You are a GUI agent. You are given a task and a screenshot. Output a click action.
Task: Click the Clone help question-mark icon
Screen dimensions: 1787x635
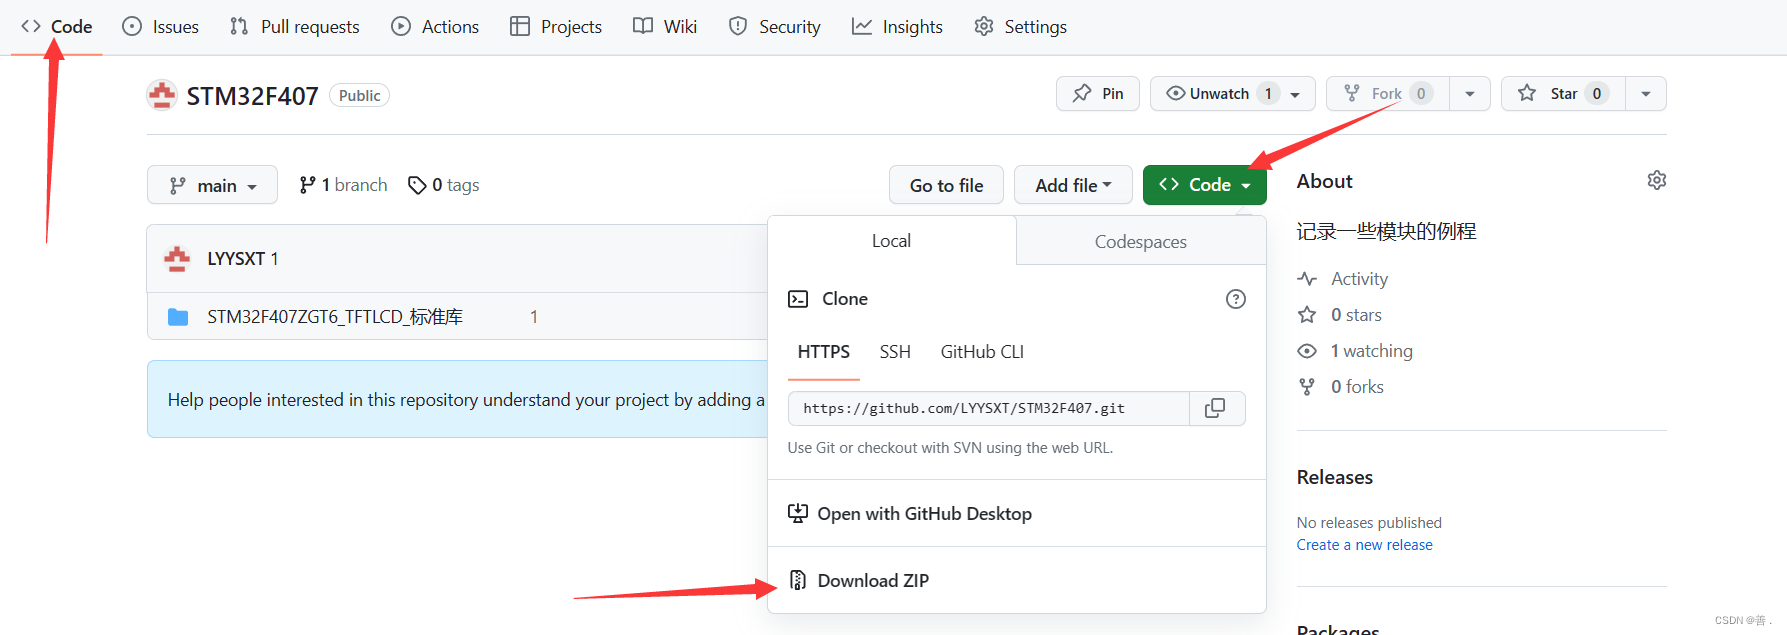pyautogui.click(x=1236, y=299)
